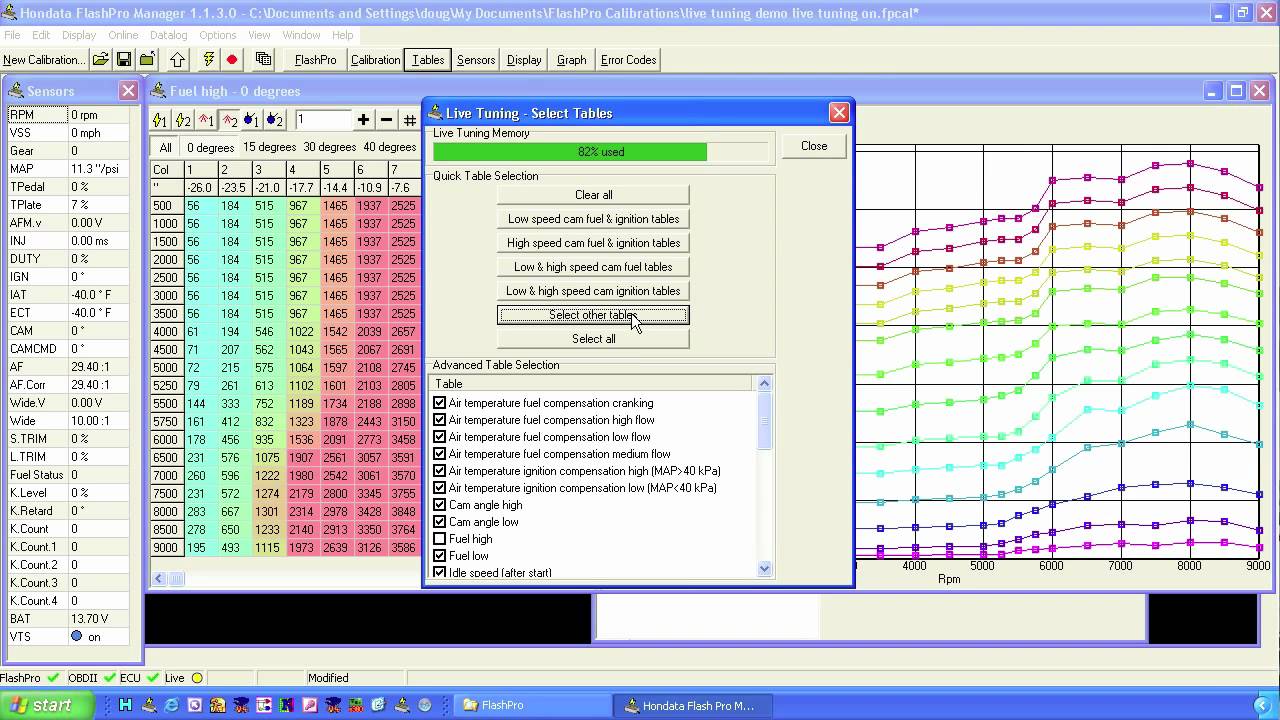Select Low speed cam fuel & ignition tables
The image size is (1280, 720).
[593, 219]
